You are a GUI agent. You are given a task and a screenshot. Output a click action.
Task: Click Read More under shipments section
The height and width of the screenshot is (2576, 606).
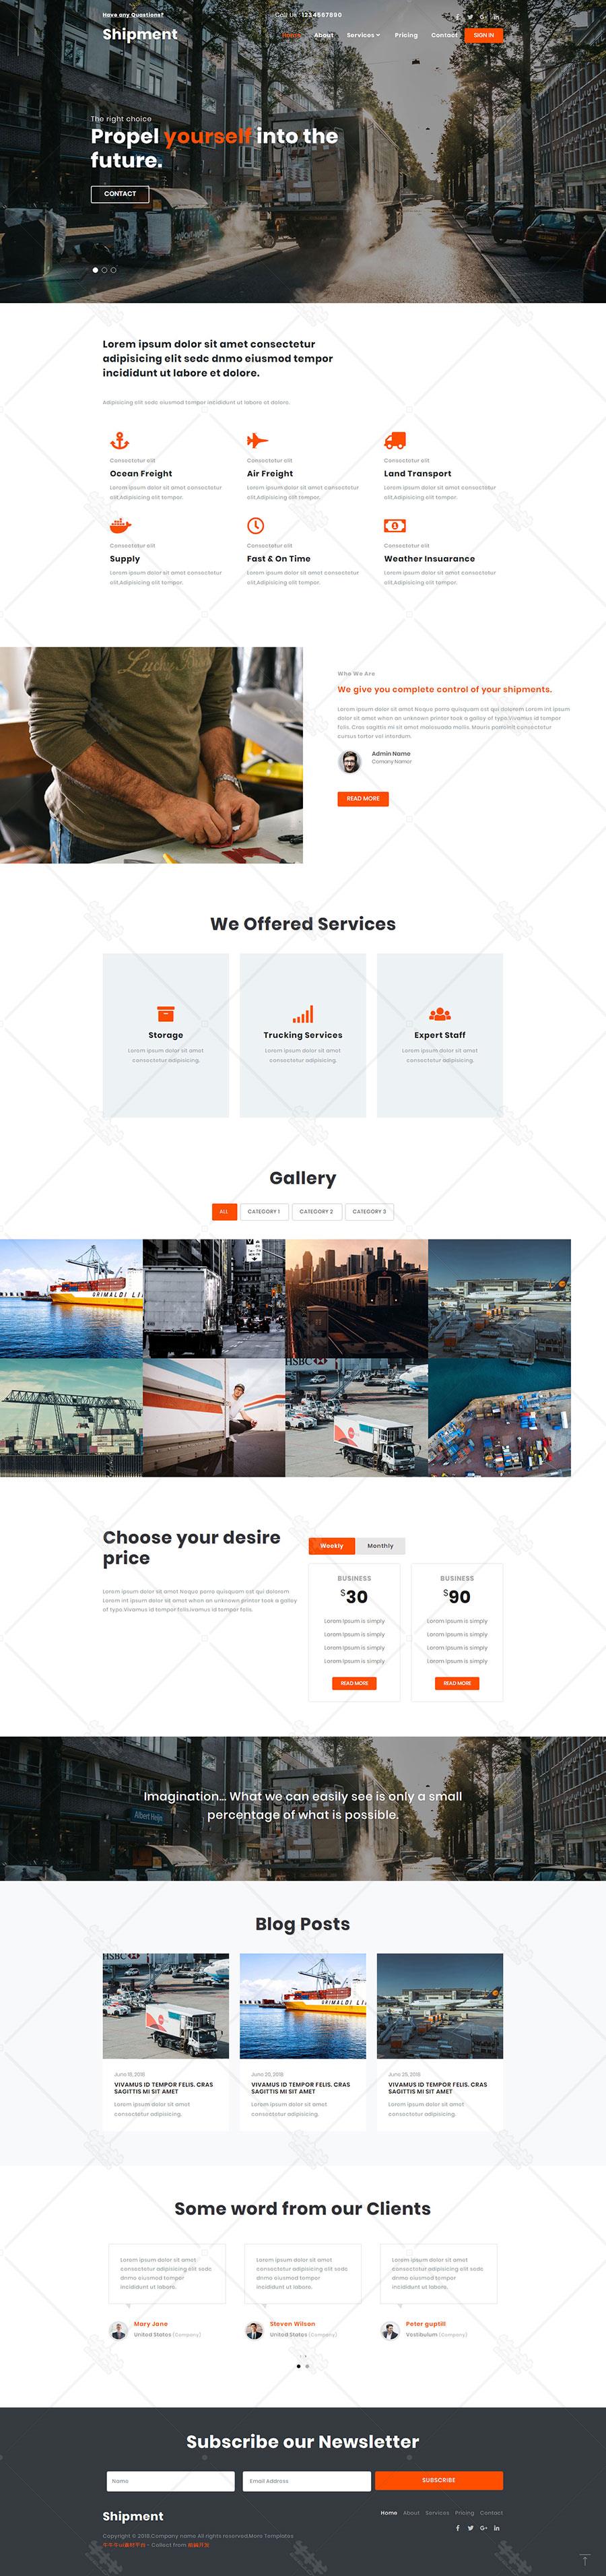[x=363, y=799]
